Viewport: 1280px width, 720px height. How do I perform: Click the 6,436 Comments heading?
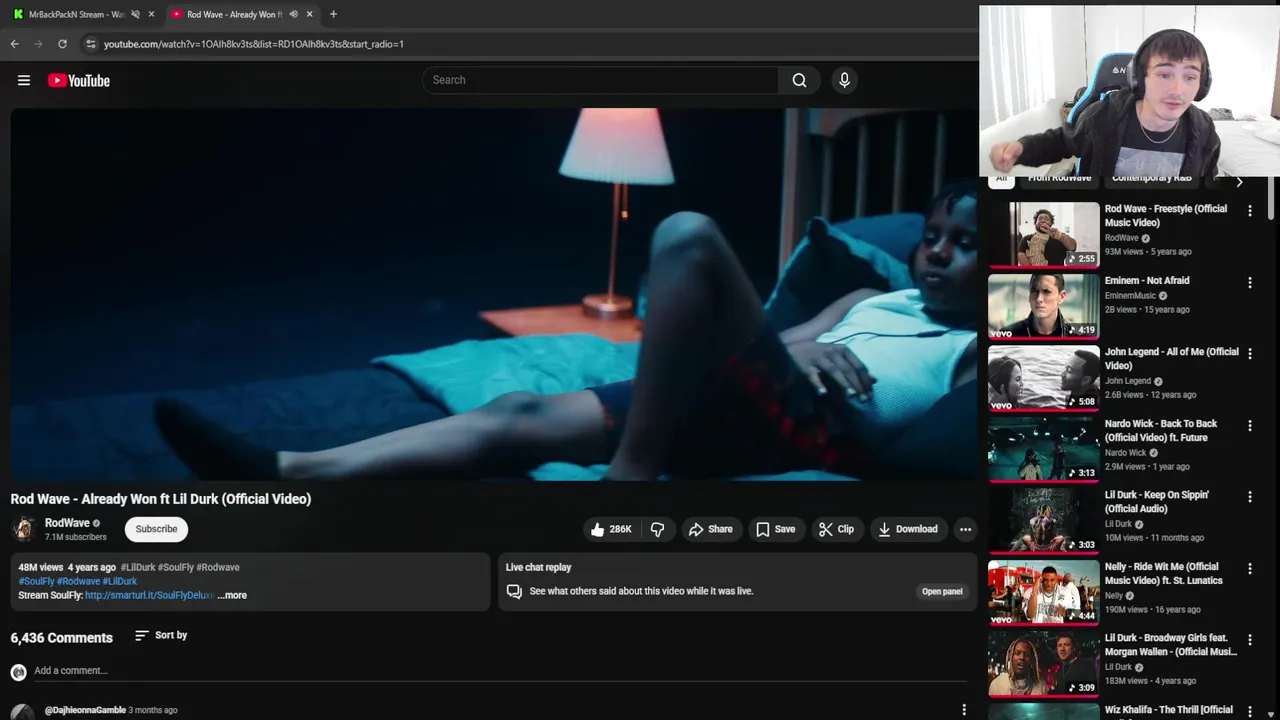(x=61, y=638)
